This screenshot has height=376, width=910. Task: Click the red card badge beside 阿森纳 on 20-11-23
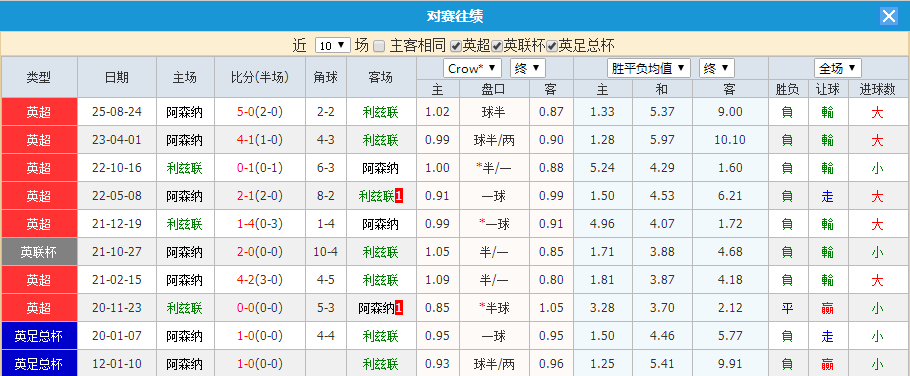click(399, 308)
